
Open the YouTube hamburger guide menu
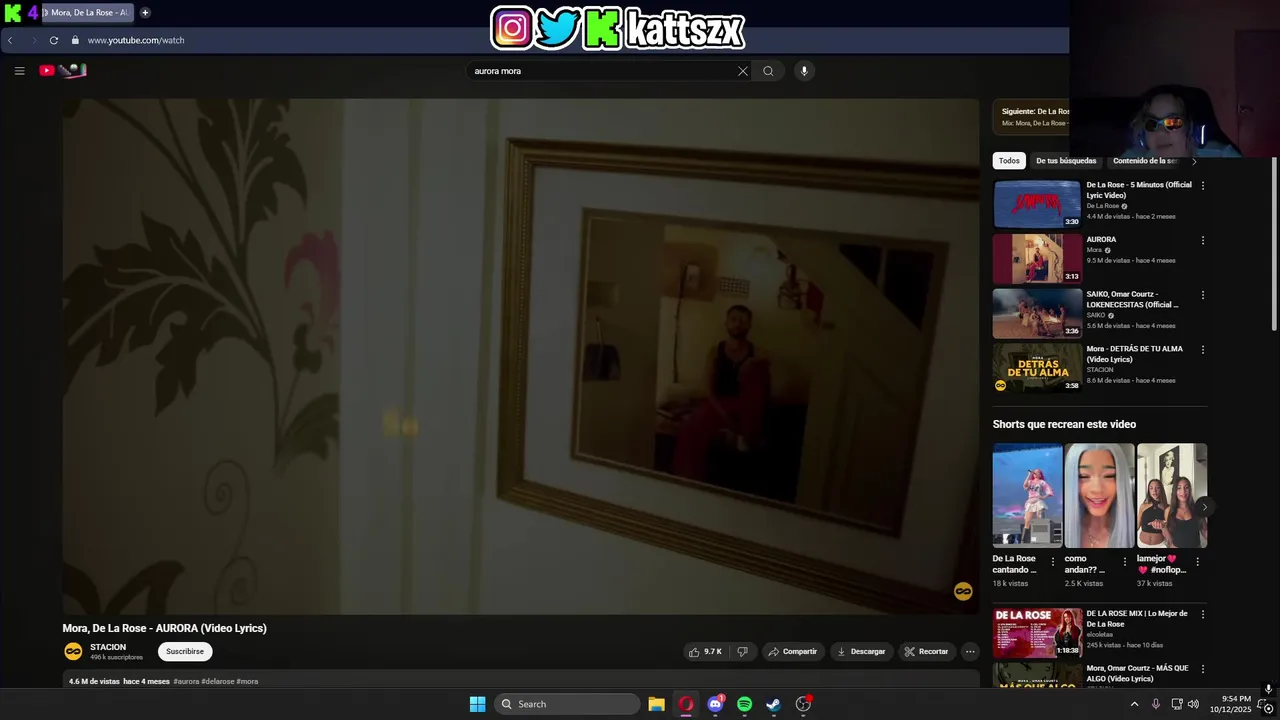point(19,71)
